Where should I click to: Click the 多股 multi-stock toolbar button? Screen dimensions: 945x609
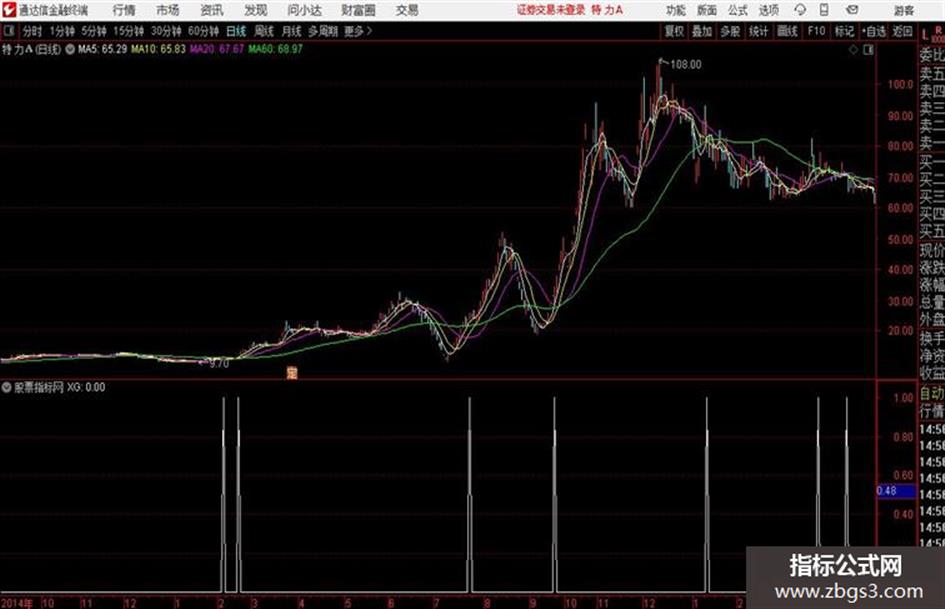pyautogui.click(x=730, y=31)
